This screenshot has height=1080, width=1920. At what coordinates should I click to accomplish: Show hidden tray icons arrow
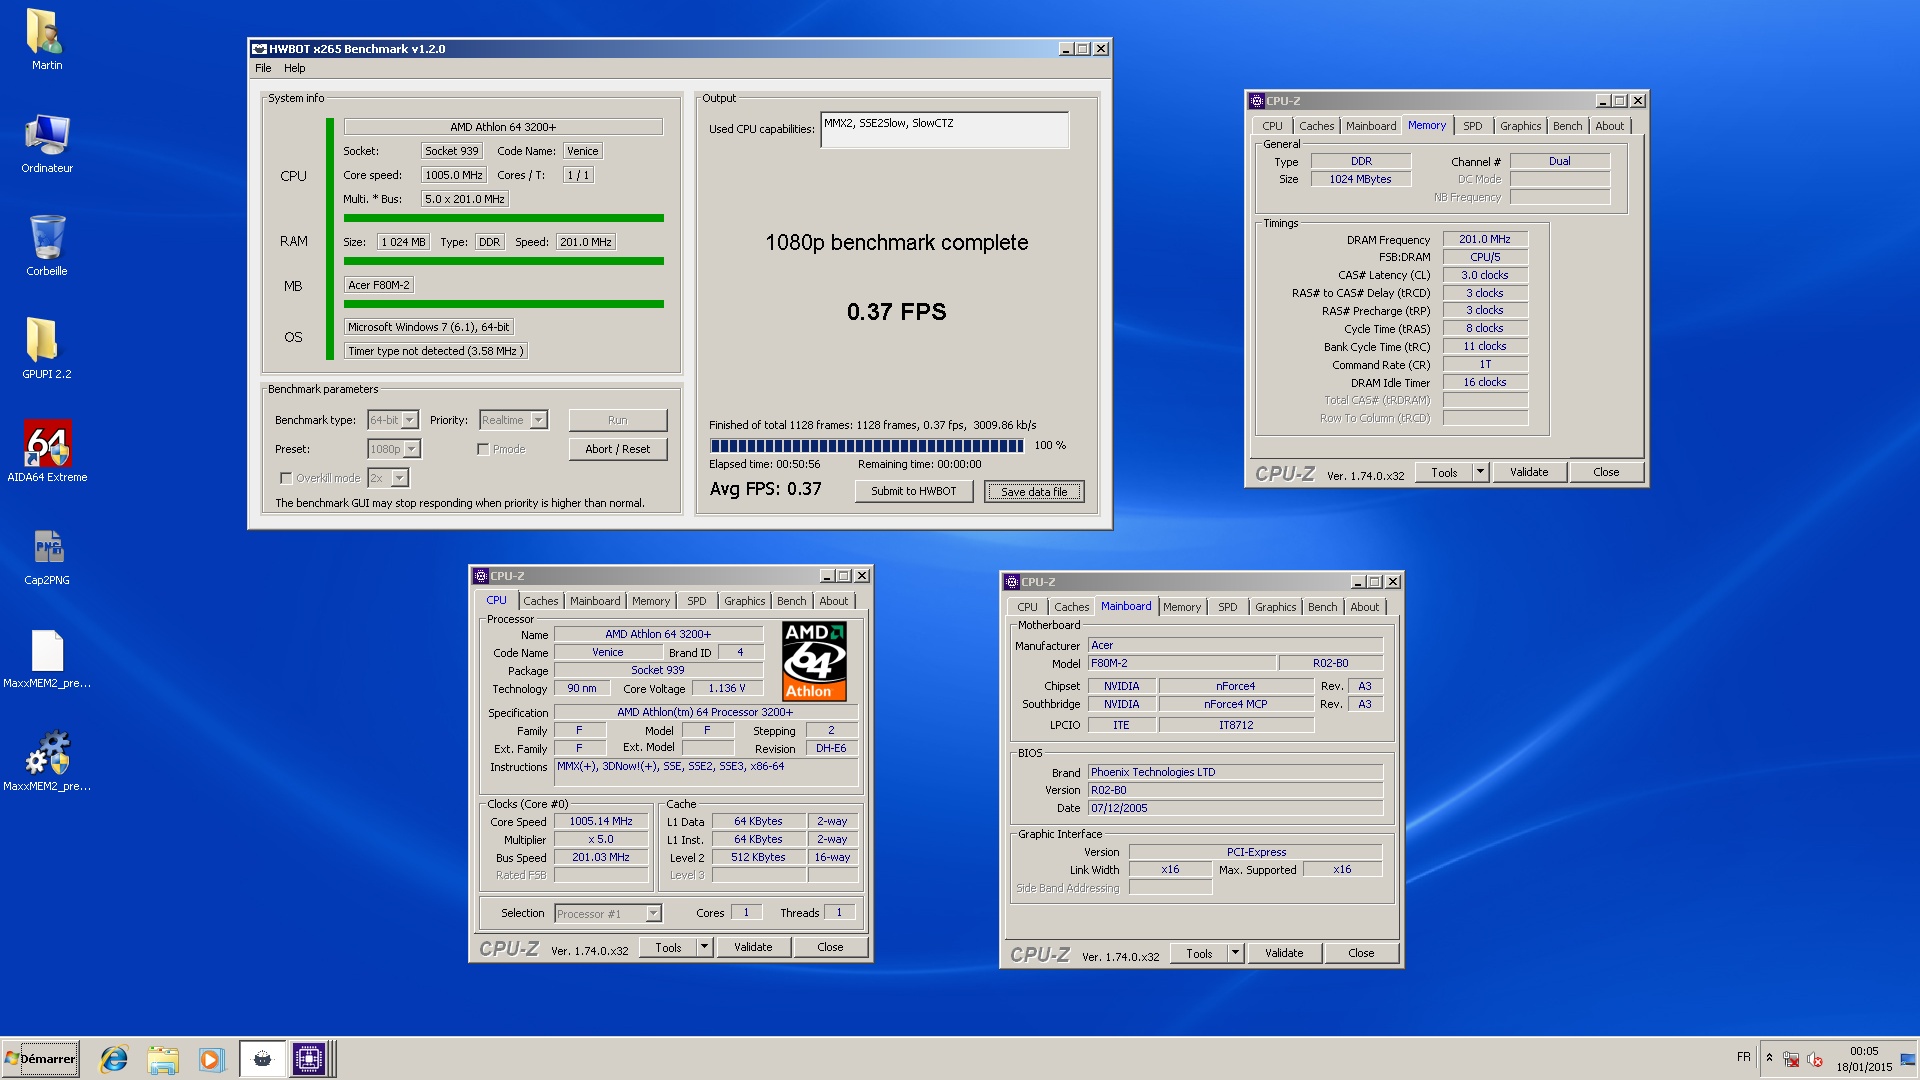point(1769,1058)
